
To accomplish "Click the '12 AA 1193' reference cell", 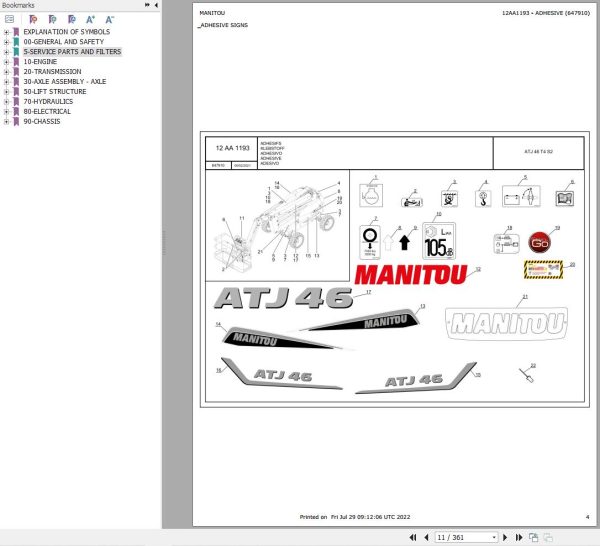I will click(232, 148).
